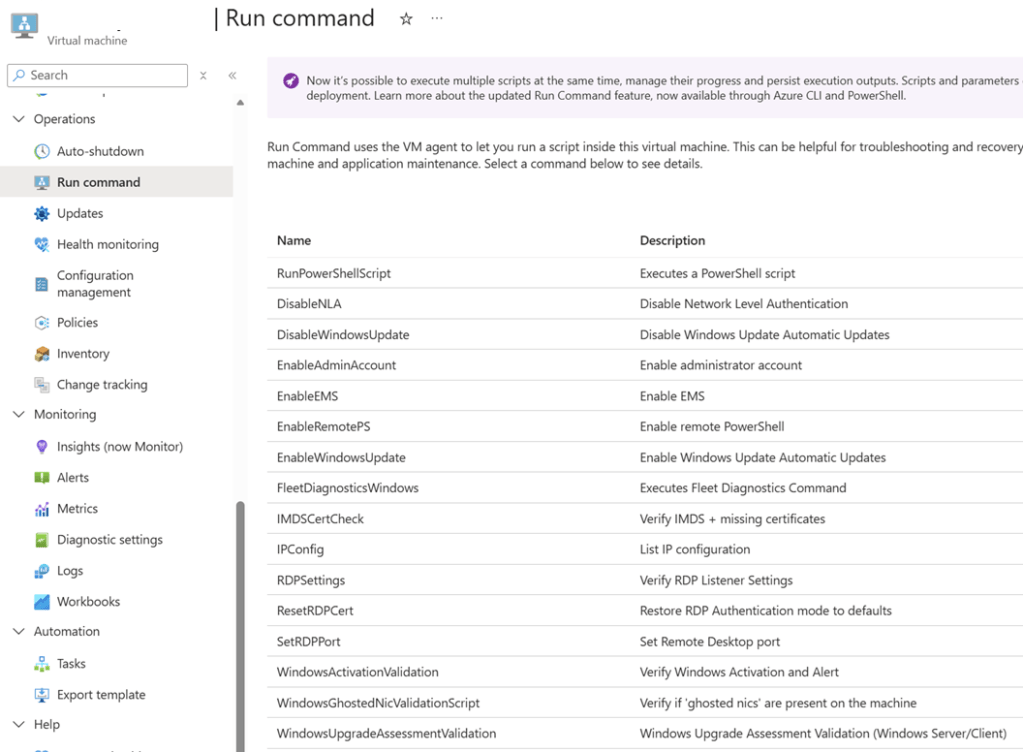Collapse the Automation section
1023x752 pixels.
click(18, 632)
